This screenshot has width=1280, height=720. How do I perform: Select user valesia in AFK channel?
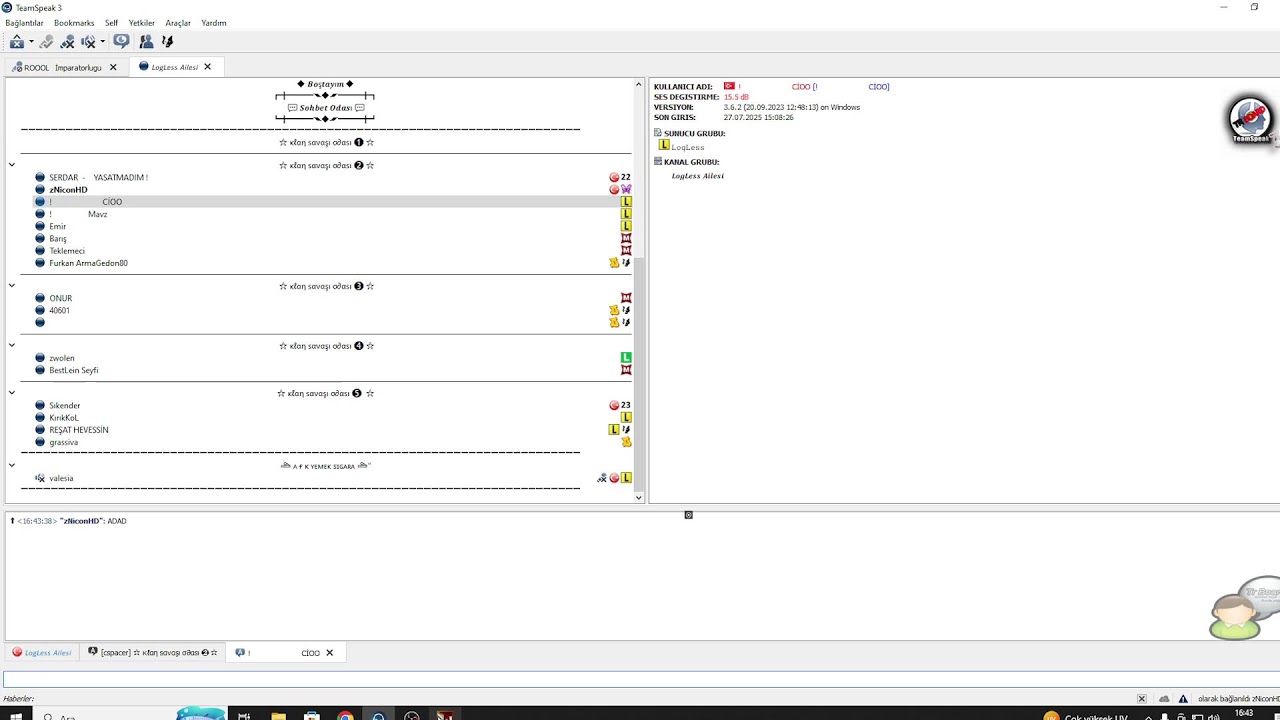click(x=61, y=478)
